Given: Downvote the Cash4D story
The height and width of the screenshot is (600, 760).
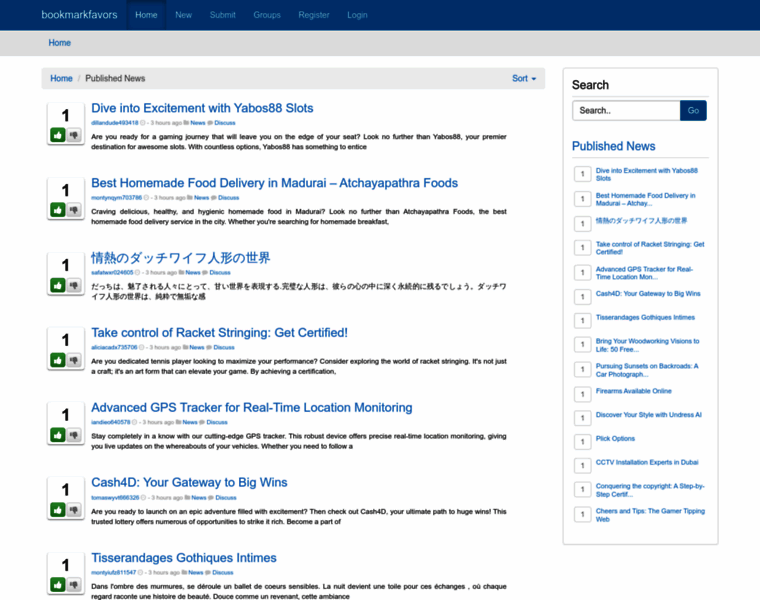Looking at the screenshot, I should 74,510.
